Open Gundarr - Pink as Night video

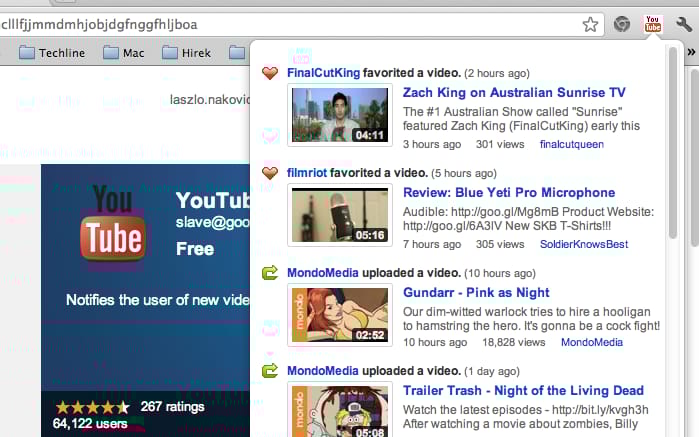[x=476, y=293]
